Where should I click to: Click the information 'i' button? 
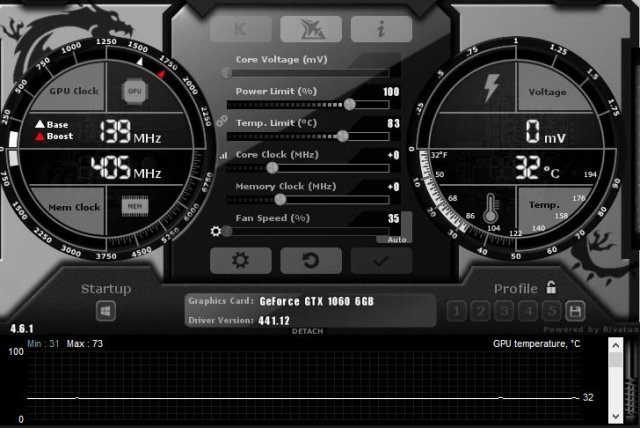[x=380, y=28]
